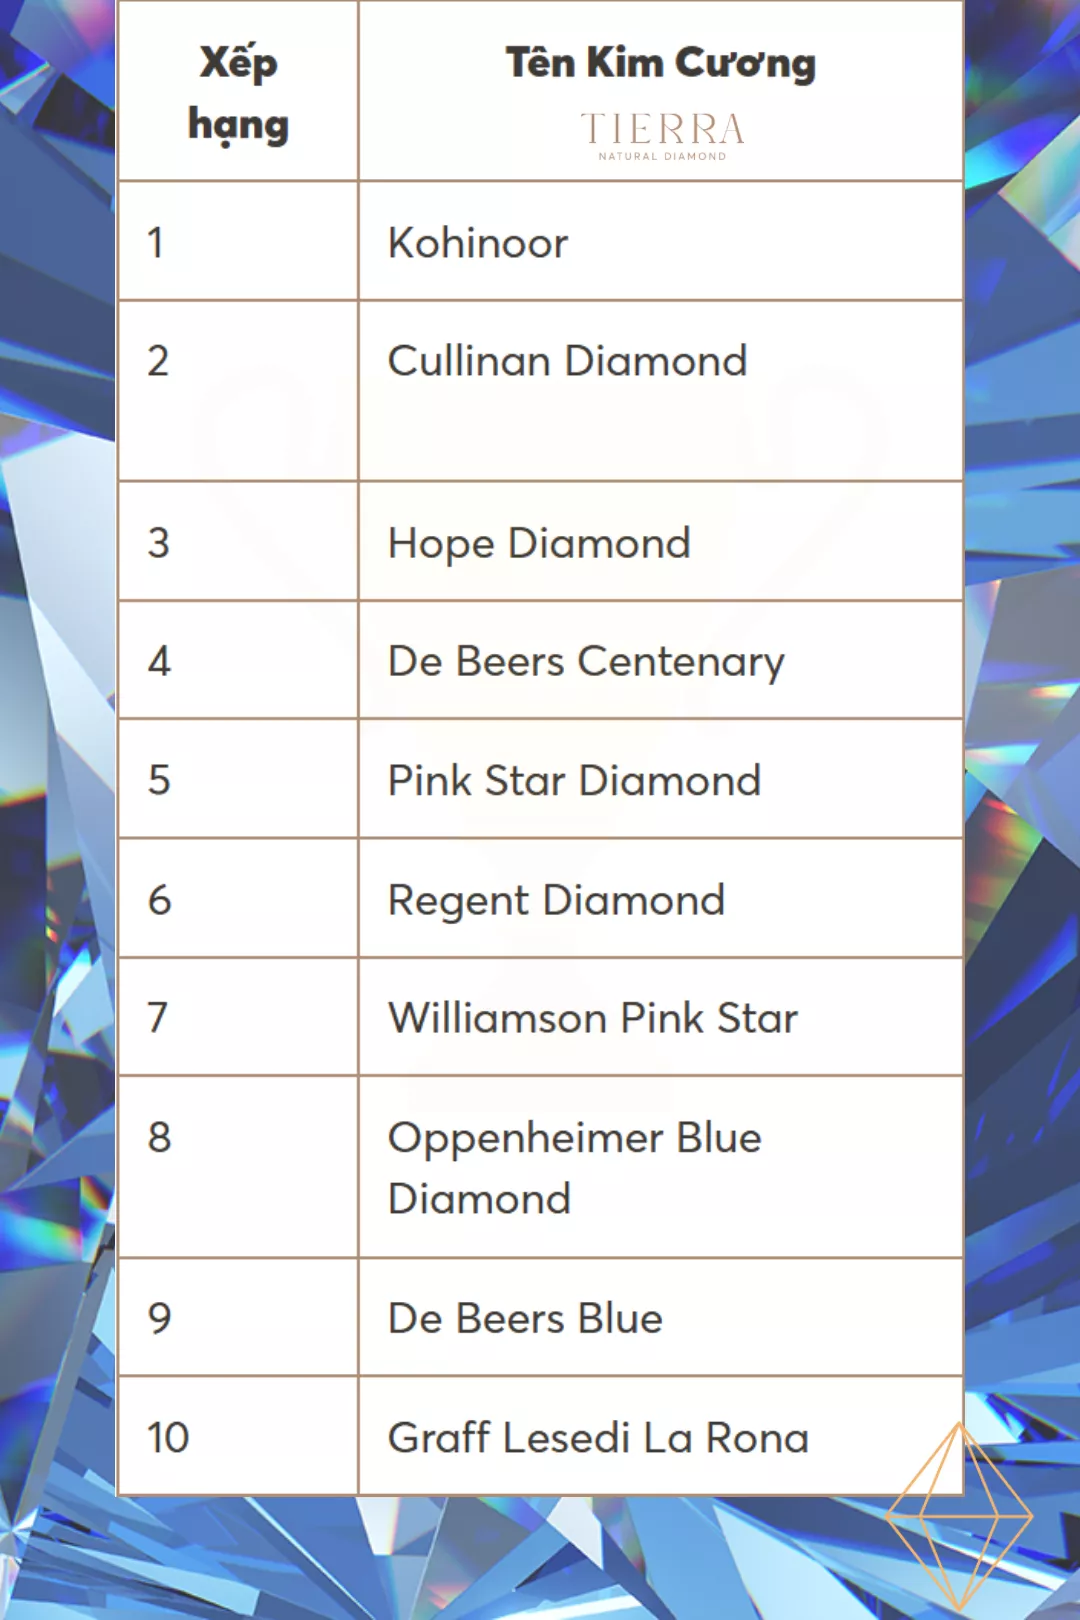
Task: Click Graff Lesedi La Rona name
Action: tap(598, 1438)
